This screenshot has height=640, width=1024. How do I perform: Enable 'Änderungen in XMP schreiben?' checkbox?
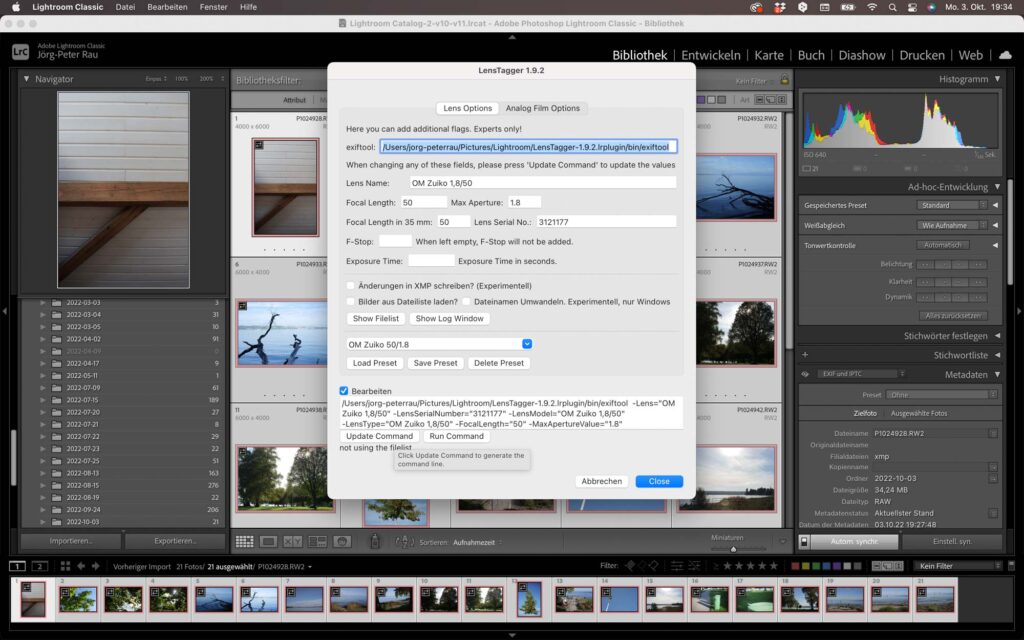coord(351,285)
